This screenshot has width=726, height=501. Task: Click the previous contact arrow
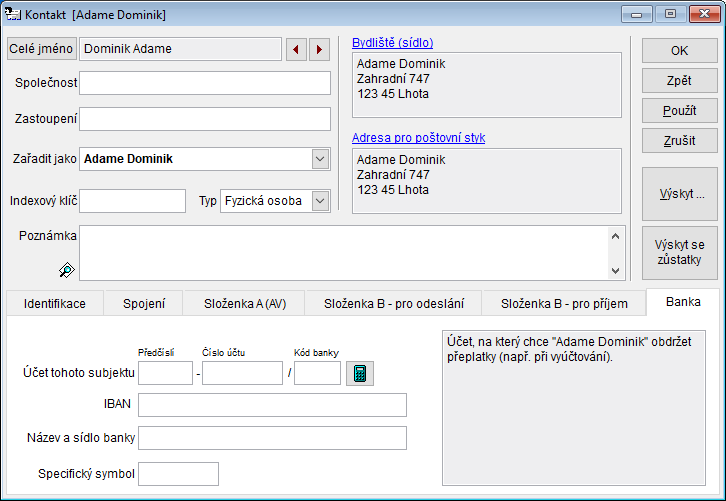[x=297, y=49]
